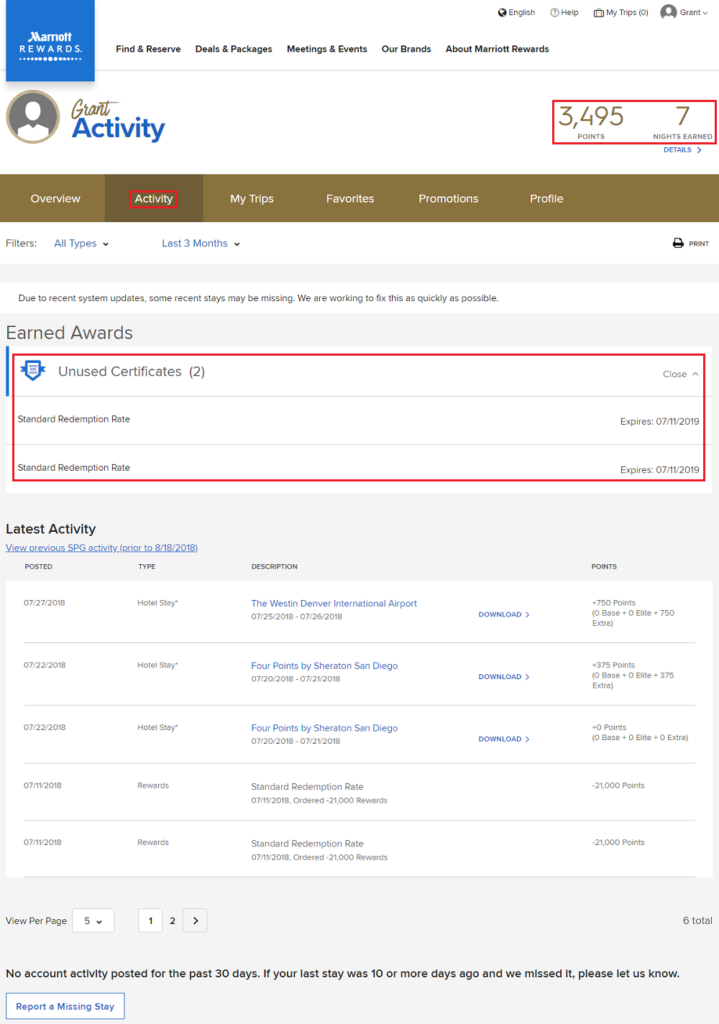
Task: Switch to the Promotions tab
Action: click(447, 198)
